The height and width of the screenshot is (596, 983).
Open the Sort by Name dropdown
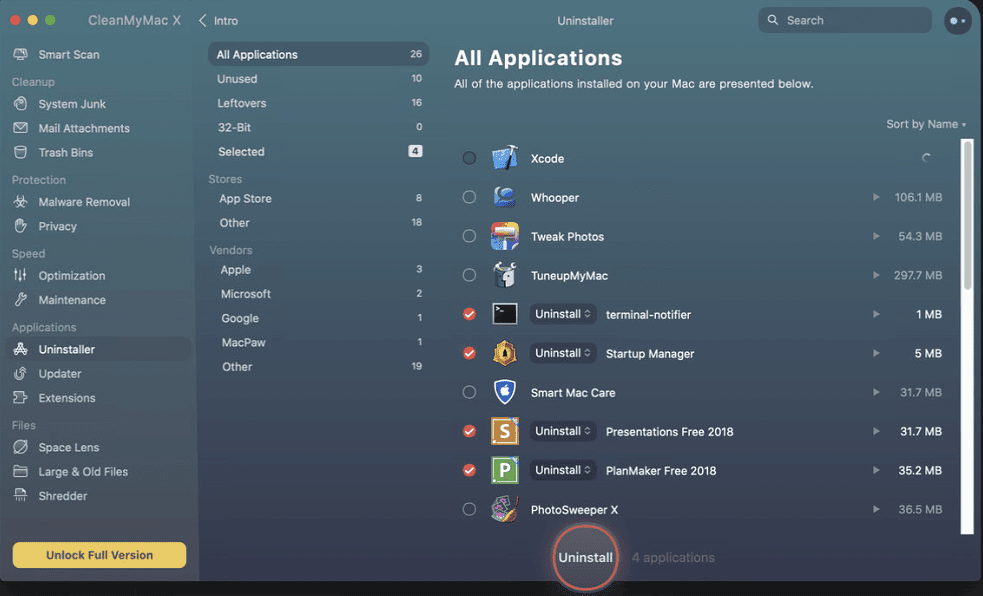[926, 124]
